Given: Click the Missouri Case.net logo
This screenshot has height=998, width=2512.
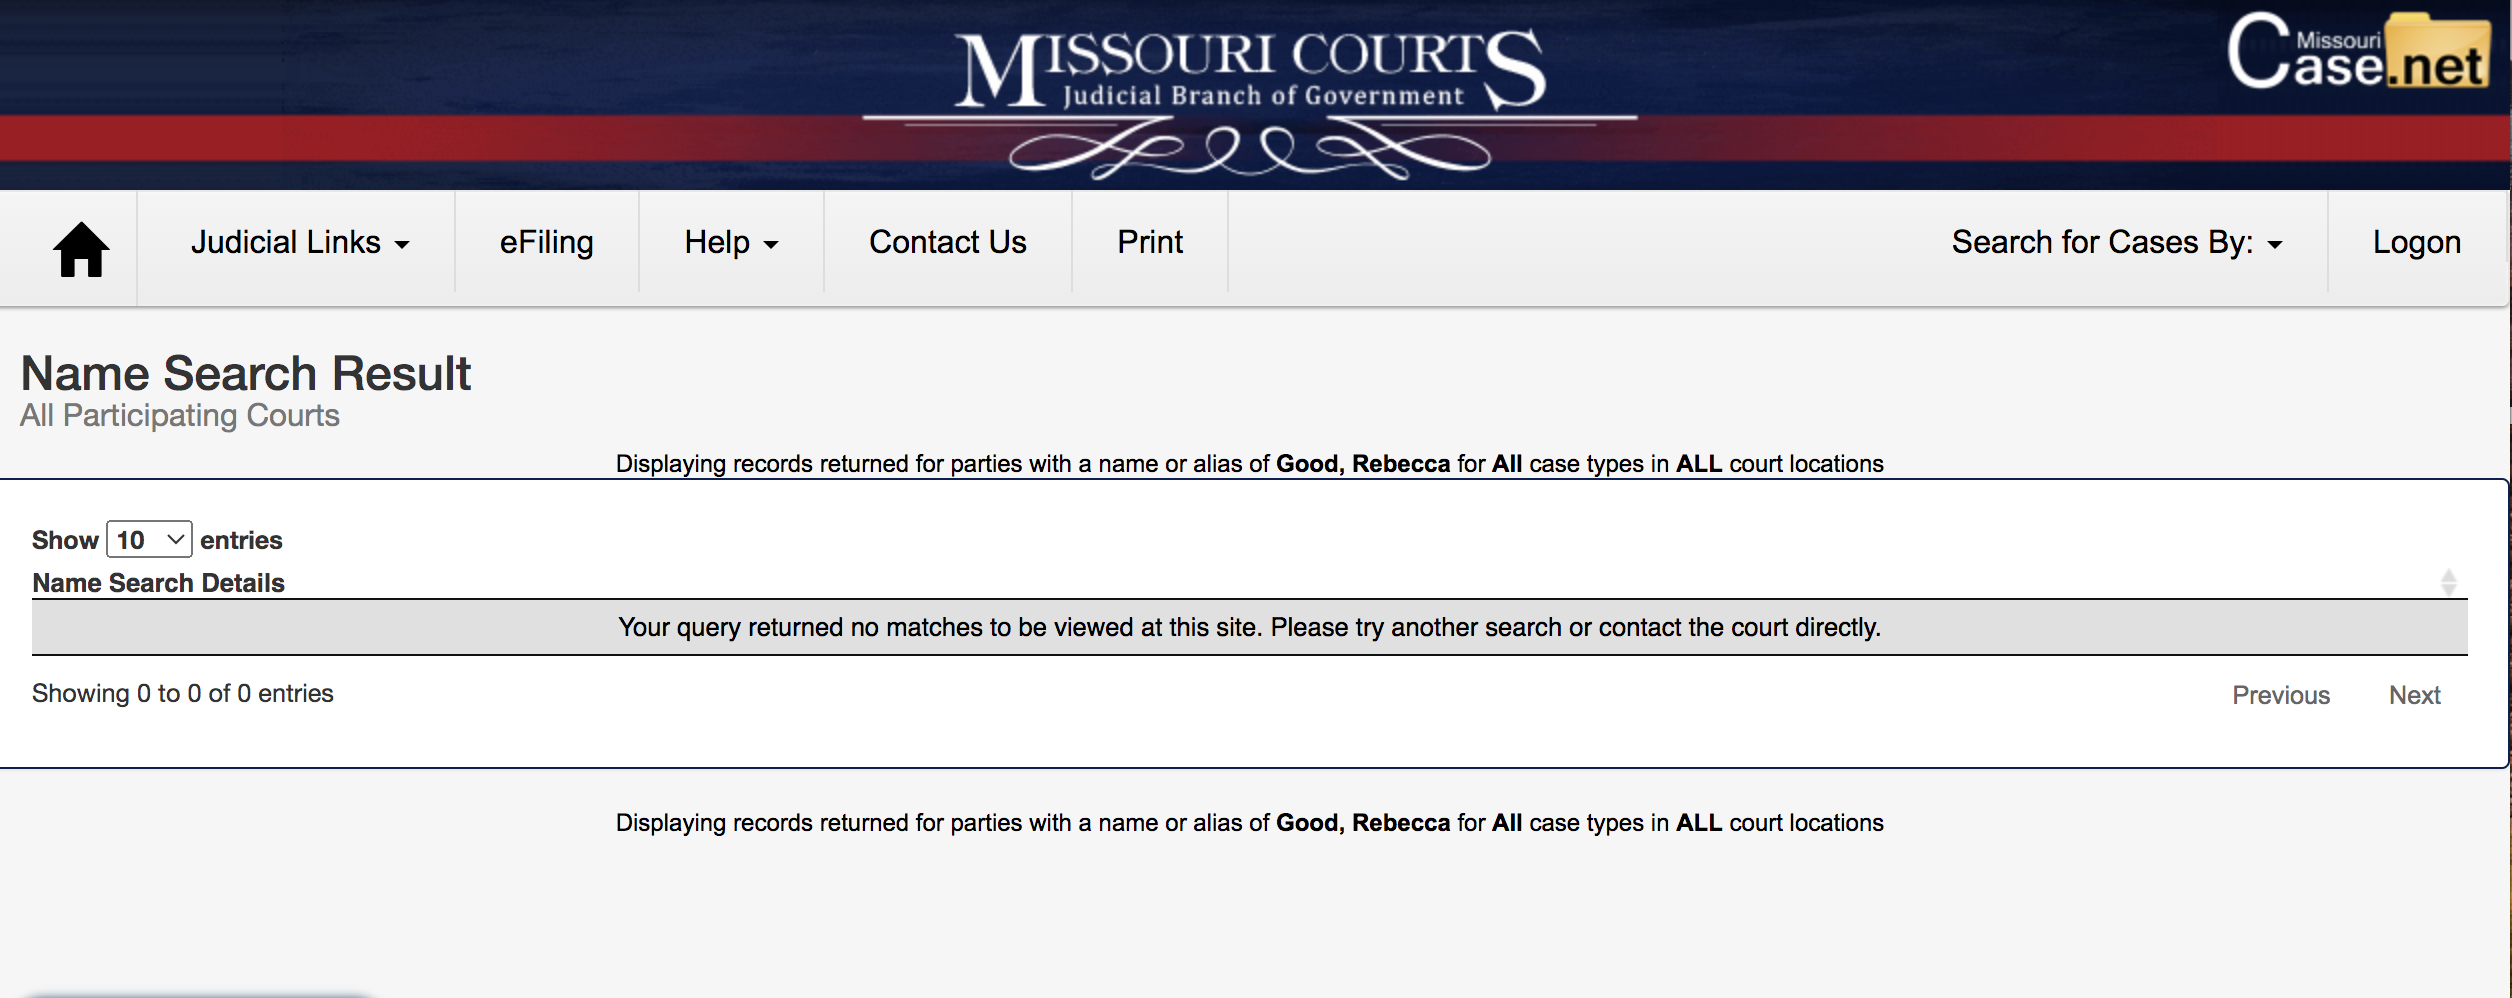Looking at the screenshot, I should (x=2356, y=52).
